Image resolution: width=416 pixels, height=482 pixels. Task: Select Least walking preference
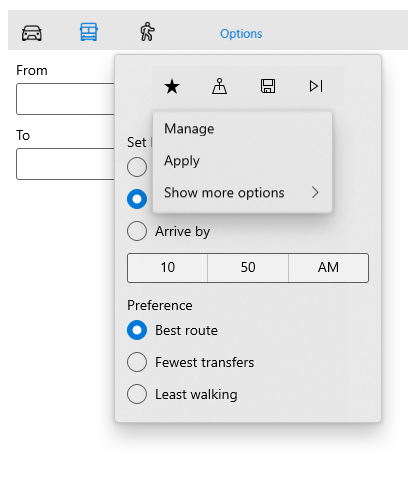(182, 394)
